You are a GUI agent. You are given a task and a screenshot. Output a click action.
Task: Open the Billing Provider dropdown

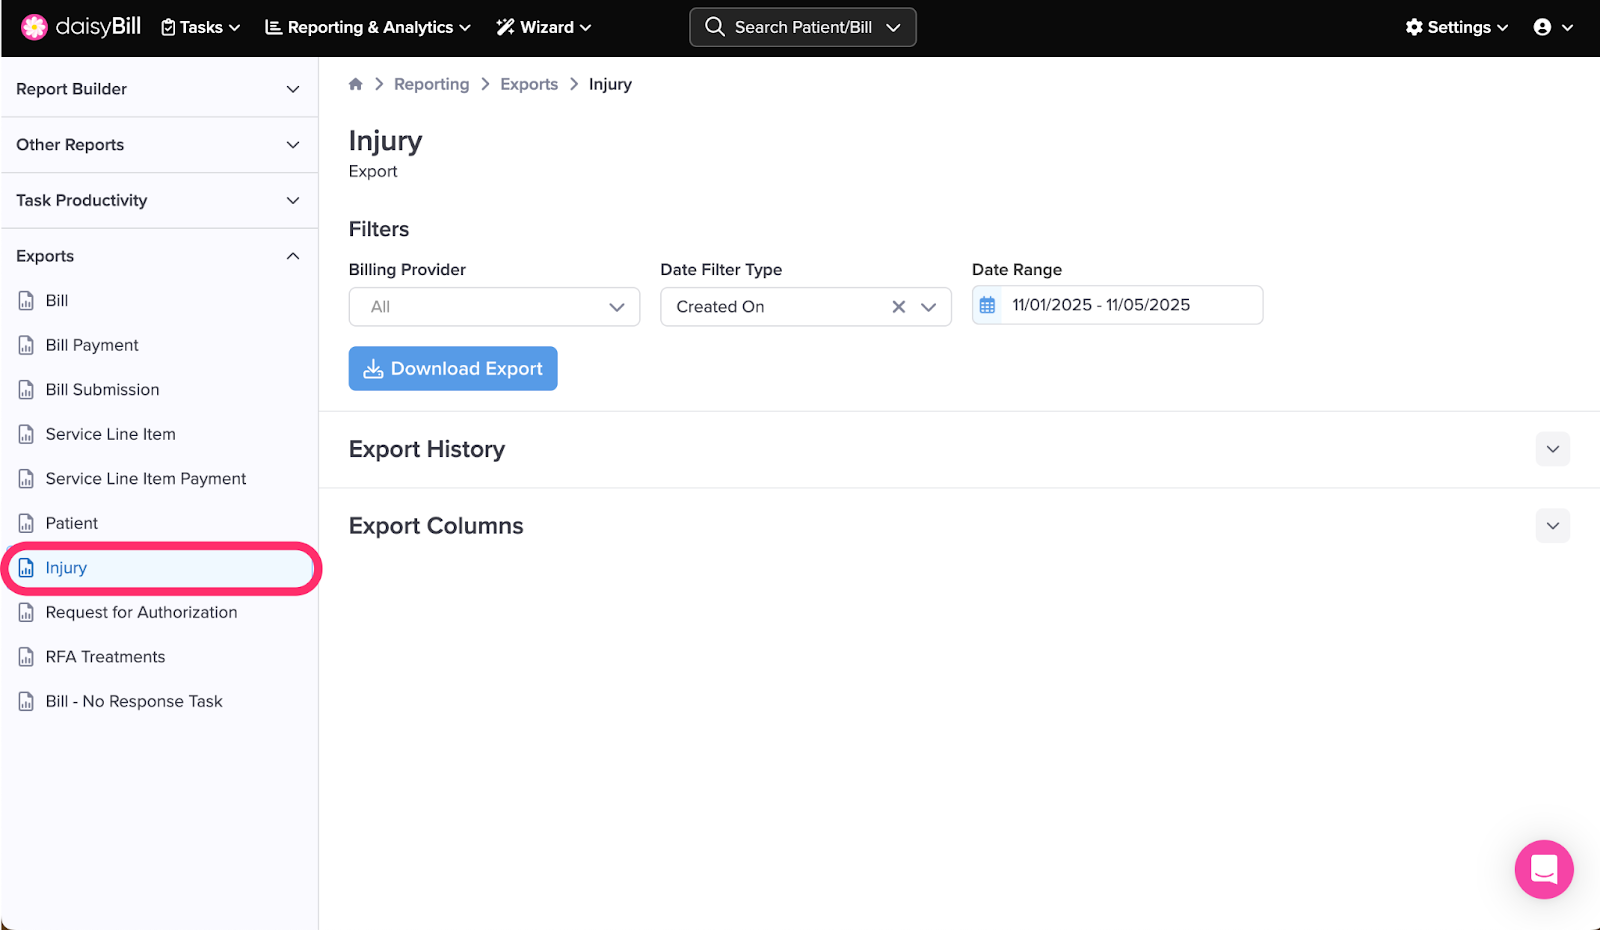[494, 307]
